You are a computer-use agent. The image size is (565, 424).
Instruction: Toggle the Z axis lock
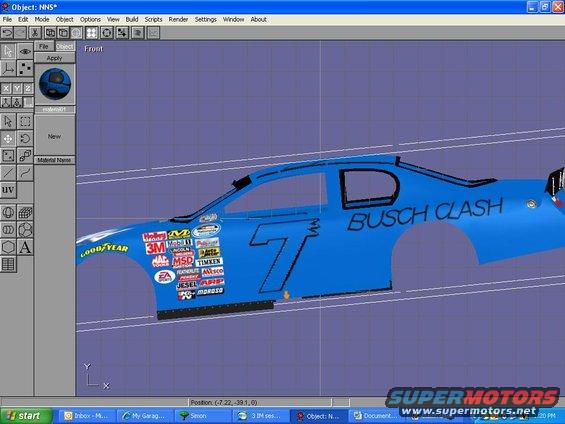click(x=28, y=88)
